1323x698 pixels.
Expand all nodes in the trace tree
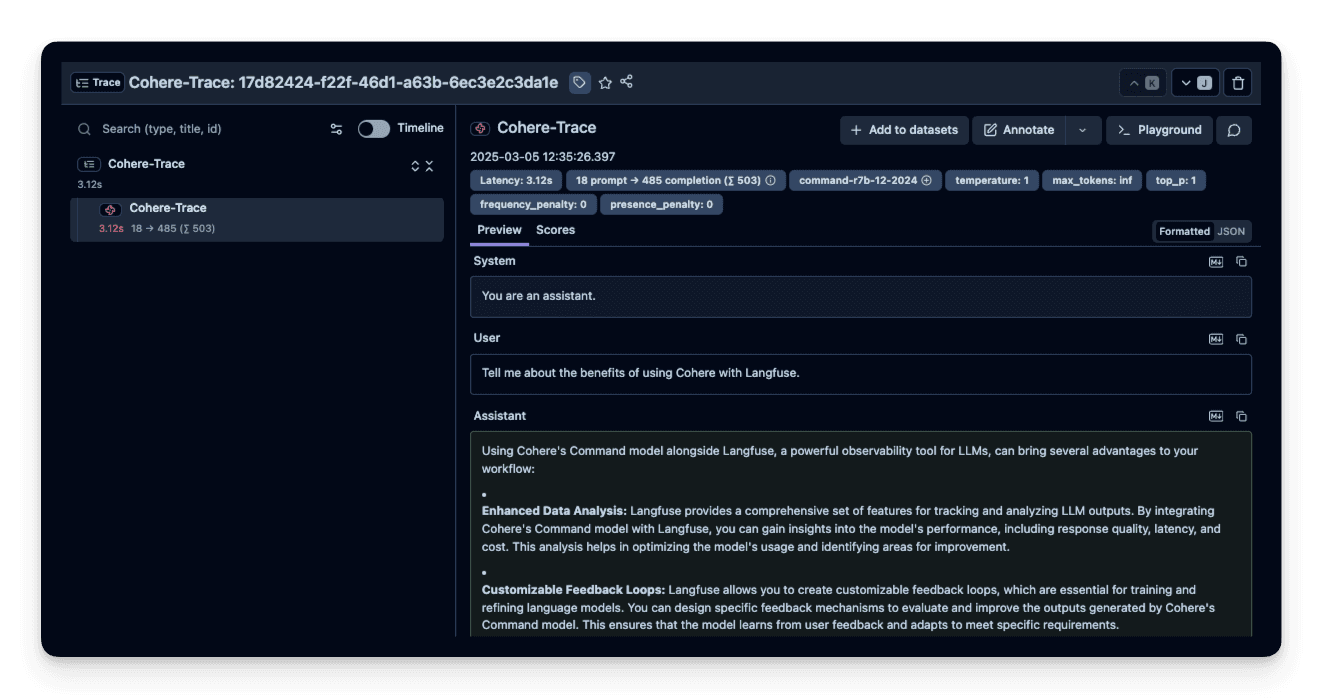coord(416,166)
